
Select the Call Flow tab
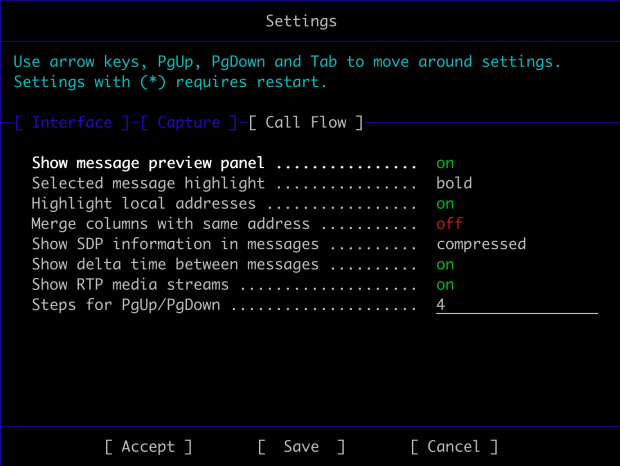[x=306, y=123]
